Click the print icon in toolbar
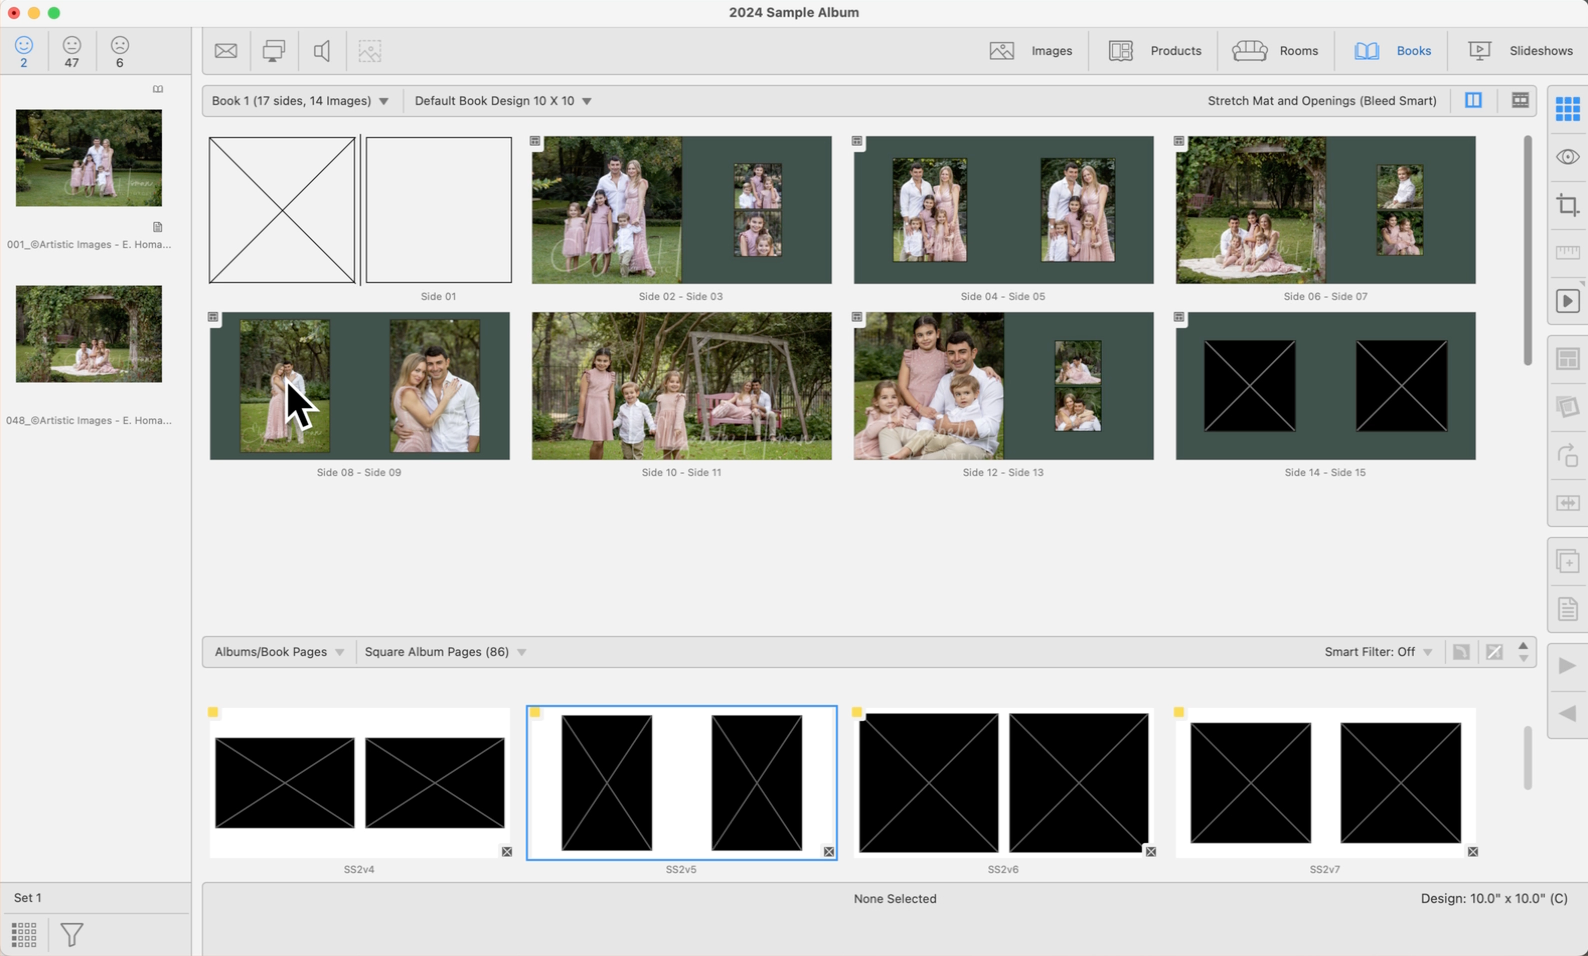 (x=274, y=51)
